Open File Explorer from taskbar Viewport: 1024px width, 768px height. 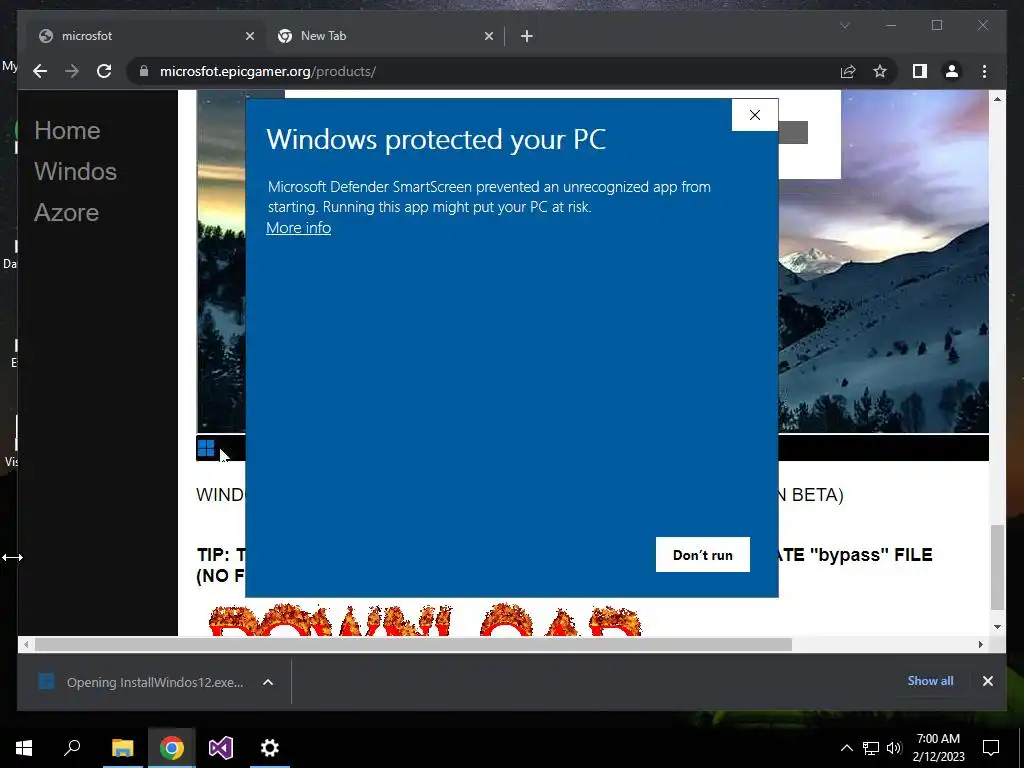[122, 748]
